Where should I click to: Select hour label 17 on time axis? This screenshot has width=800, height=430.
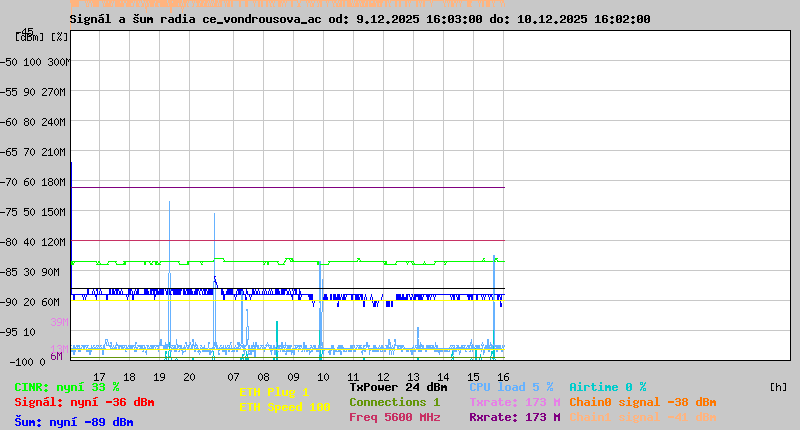click(x=99, y=377)
